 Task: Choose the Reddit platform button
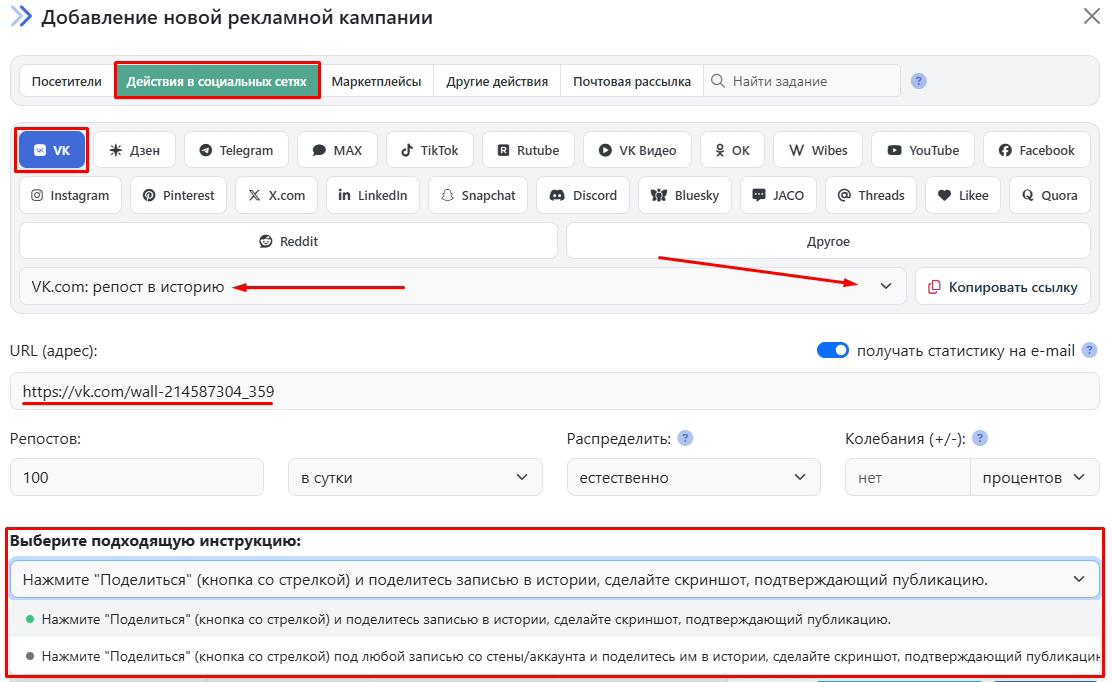[x=288, y=241]
